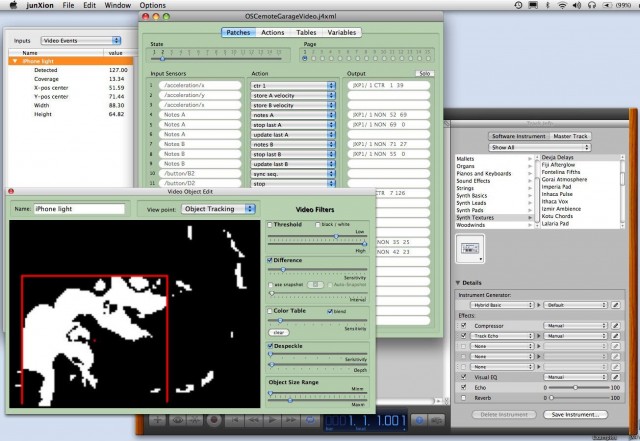Click the add track plus button
The width and height of the screenshot is (640, 441).
(x=156, y=423)
